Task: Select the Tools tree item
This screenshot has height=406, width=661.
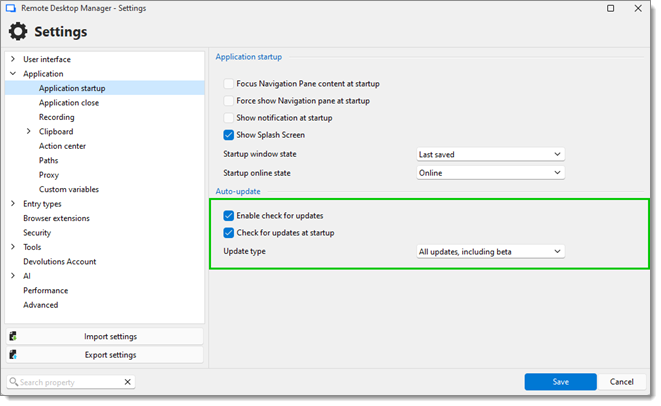Action: click(x=32, y=247)
